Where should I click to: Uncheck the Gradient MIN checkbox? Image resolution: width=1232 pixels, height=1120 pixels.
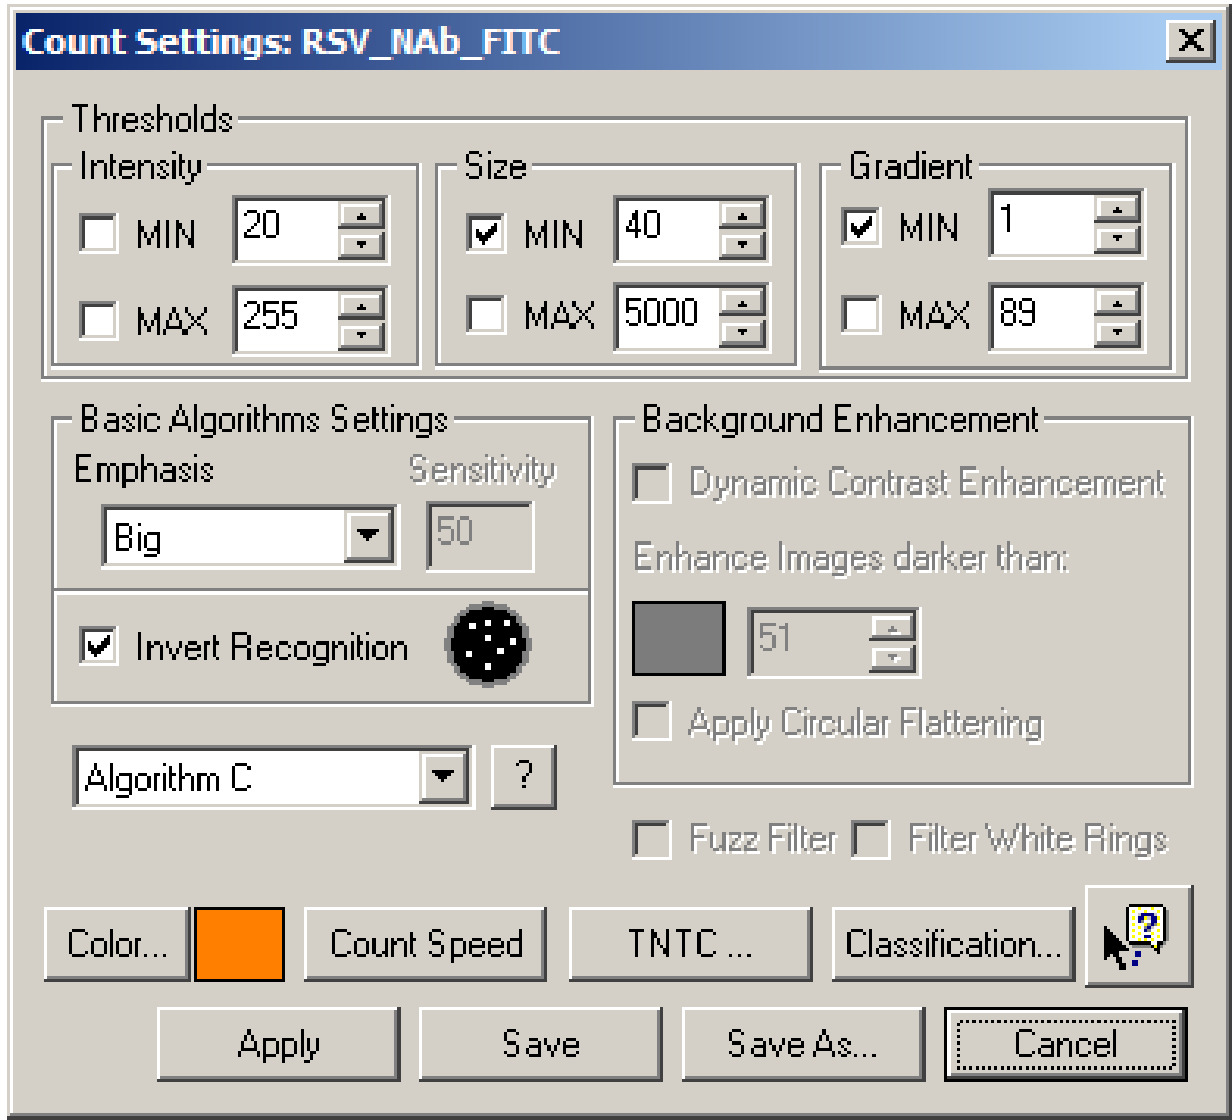(861, 229)
